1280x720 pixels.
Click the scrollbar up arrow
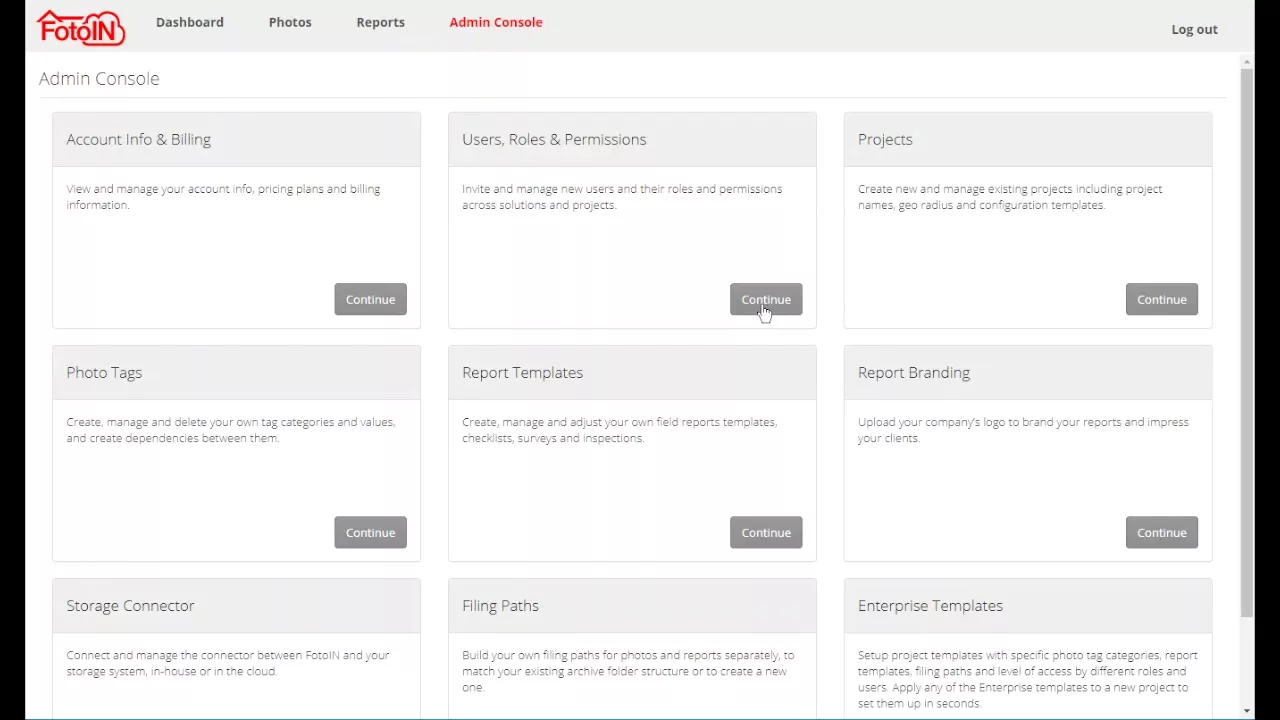click(x=1247, y=60)
